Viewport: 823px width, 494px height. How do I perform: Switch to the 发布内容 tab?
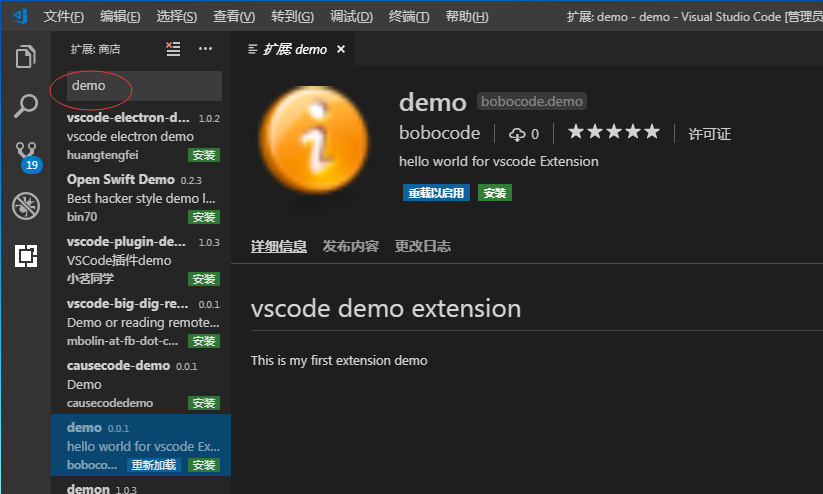pos(351,246)
